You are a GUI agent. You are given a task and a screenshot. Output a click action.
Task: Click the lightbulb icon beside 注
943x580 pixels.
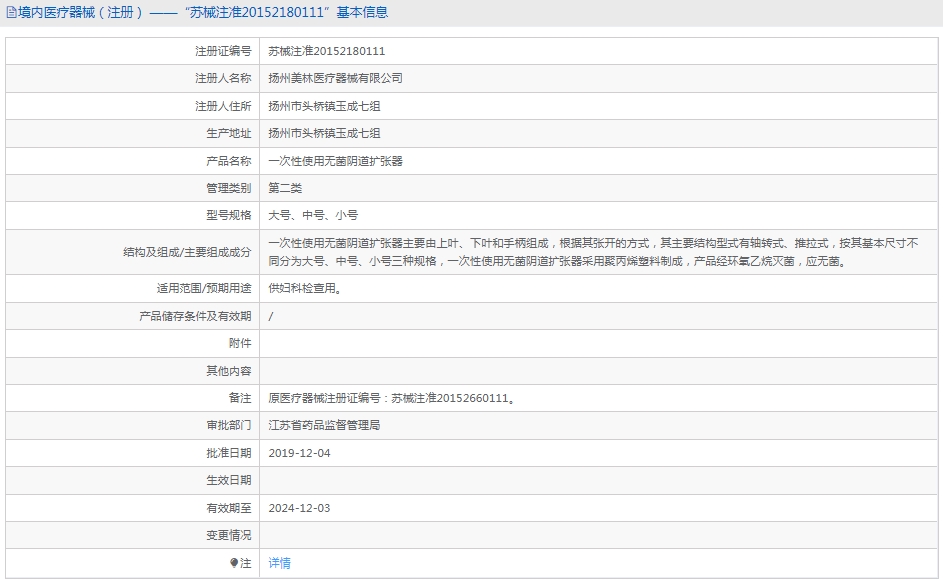pyautogui.click(x=231, y=563)
